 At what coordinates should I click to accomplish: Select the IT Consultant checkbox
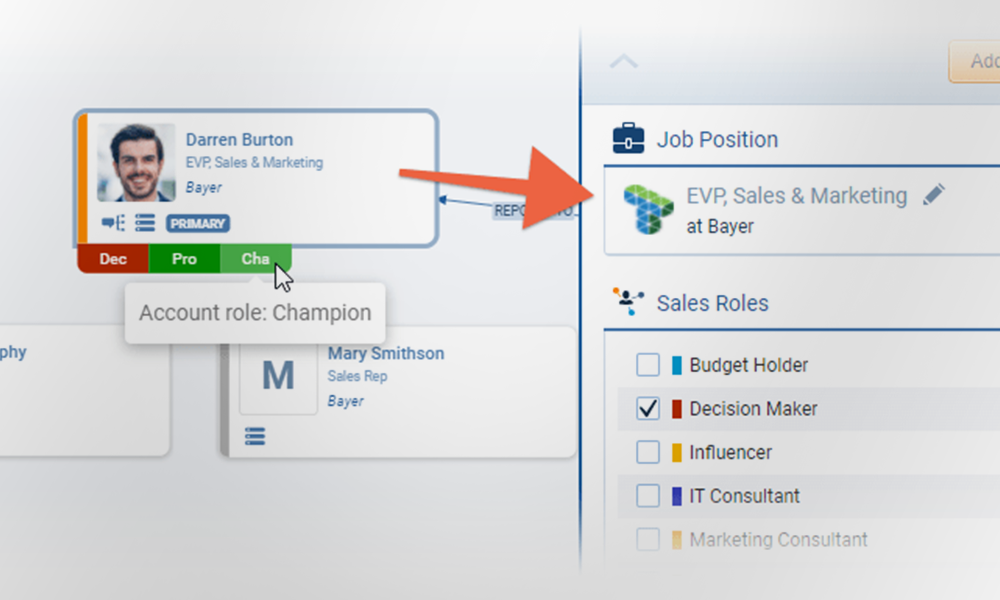[648, 496]
